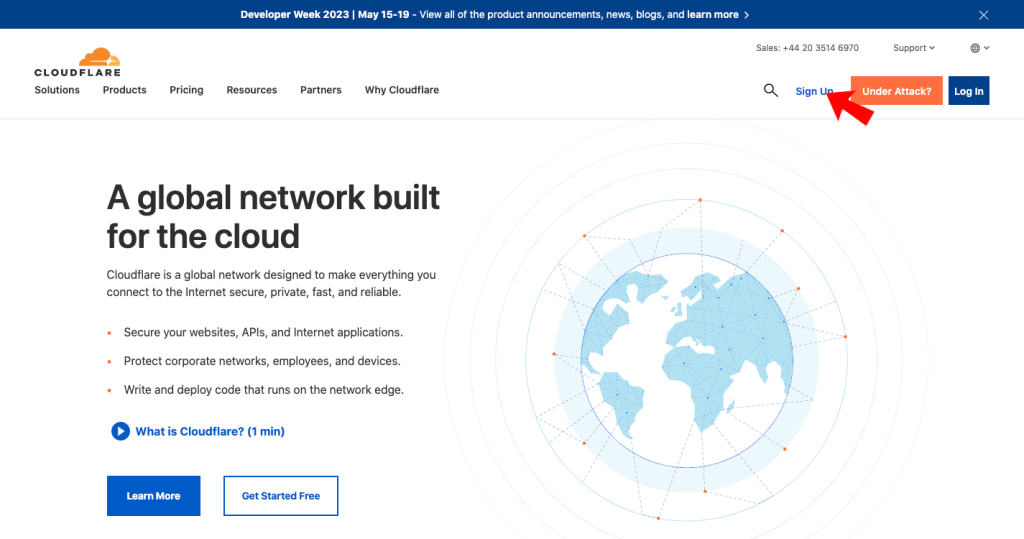
Task: Click the Write and deploy code bullet text
Action: 264,390
